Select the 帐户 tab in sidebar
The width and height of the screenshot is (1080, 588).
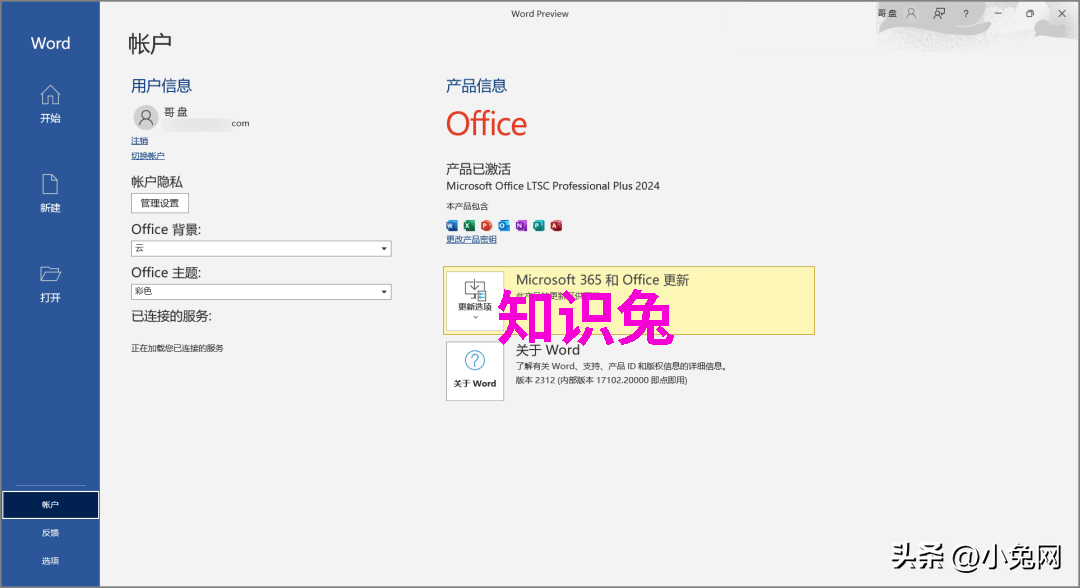point(50,505)
